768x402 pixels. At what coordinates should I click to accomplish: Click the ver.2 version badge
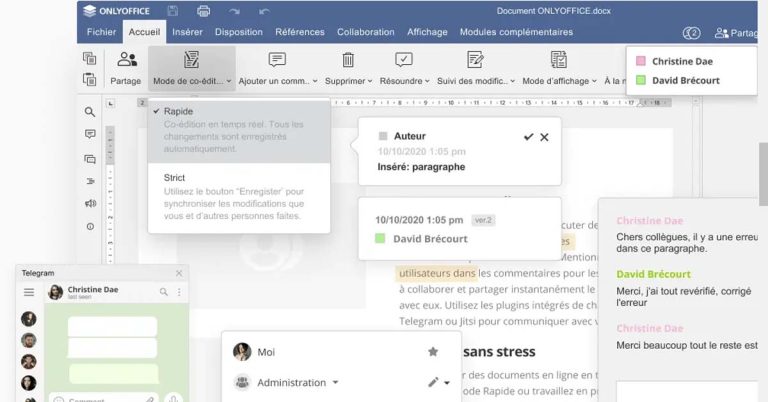point(483,220)
